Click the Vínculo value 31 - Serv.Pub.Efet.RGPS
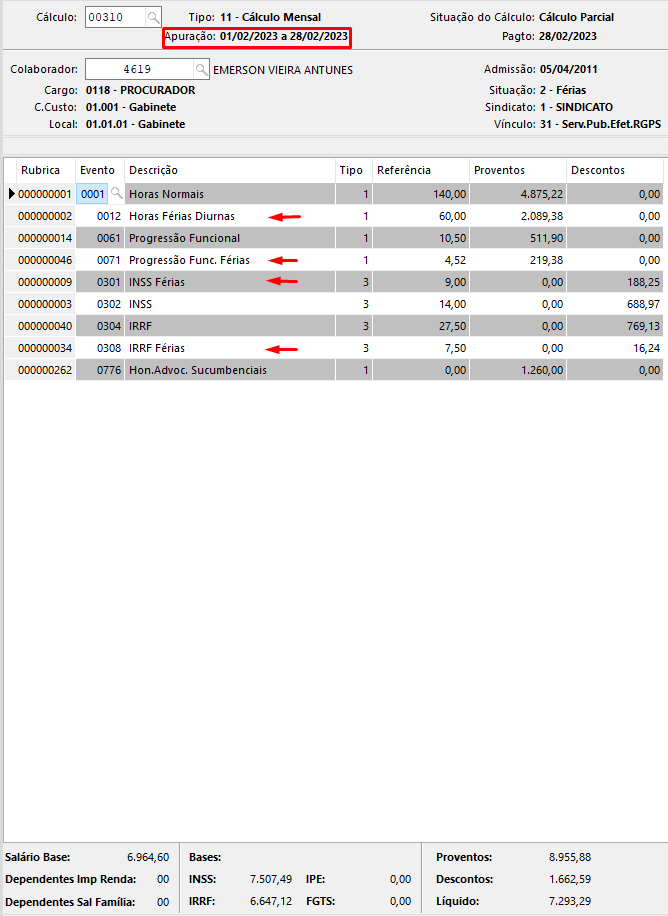Screen dimensions: 668x916 [600, 124]
